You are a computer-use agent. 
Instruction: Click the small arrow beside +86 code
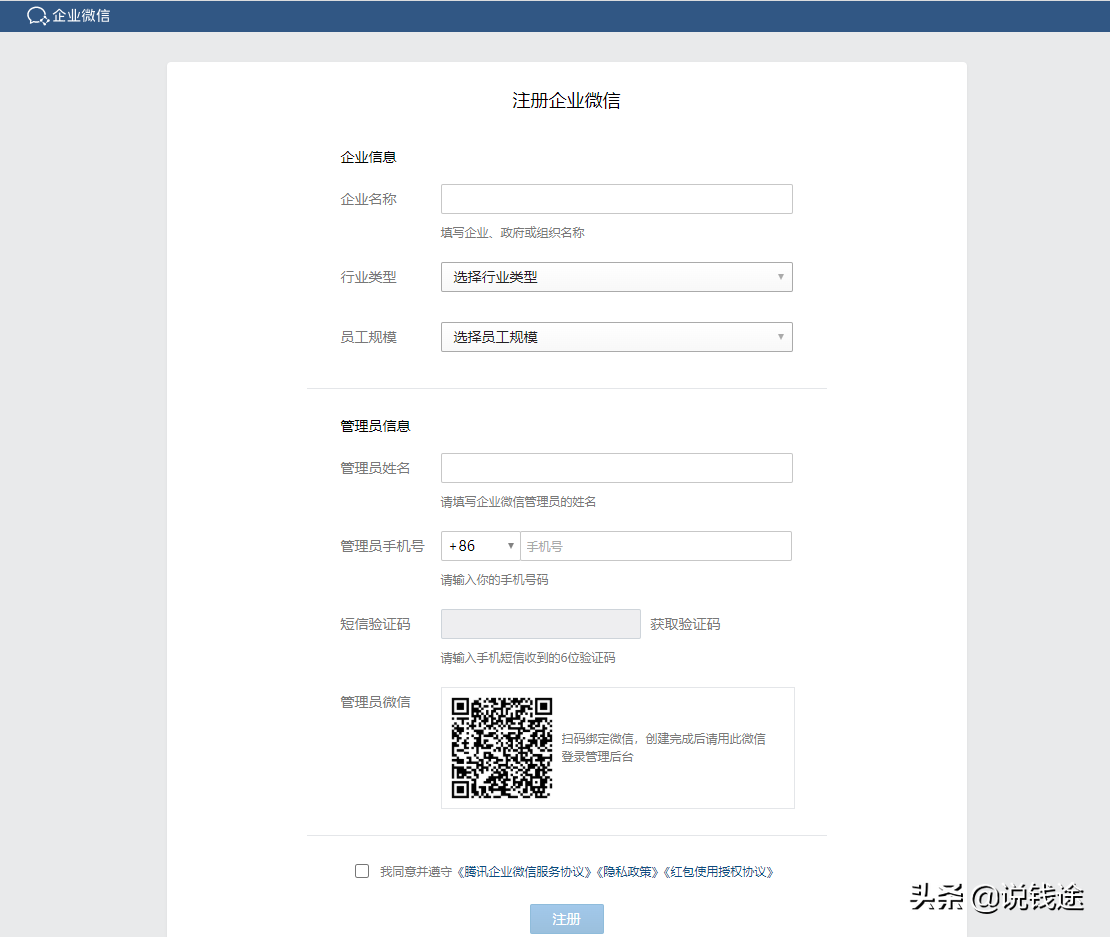511,546
